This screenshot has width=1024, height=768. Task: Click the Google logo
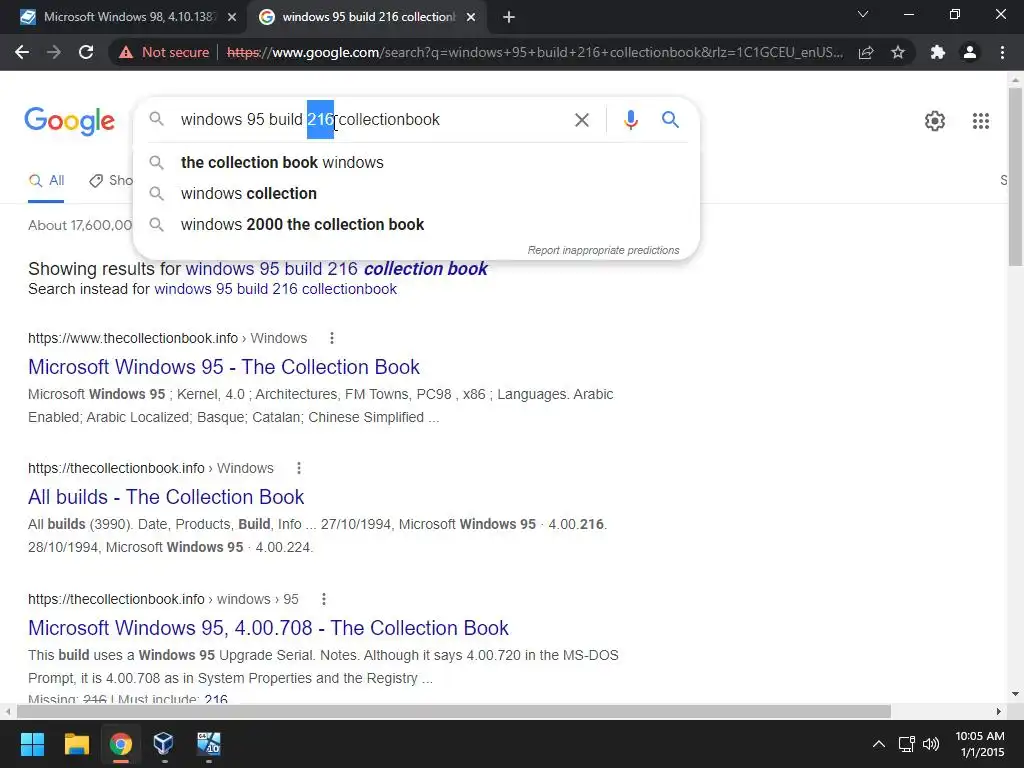69,121
